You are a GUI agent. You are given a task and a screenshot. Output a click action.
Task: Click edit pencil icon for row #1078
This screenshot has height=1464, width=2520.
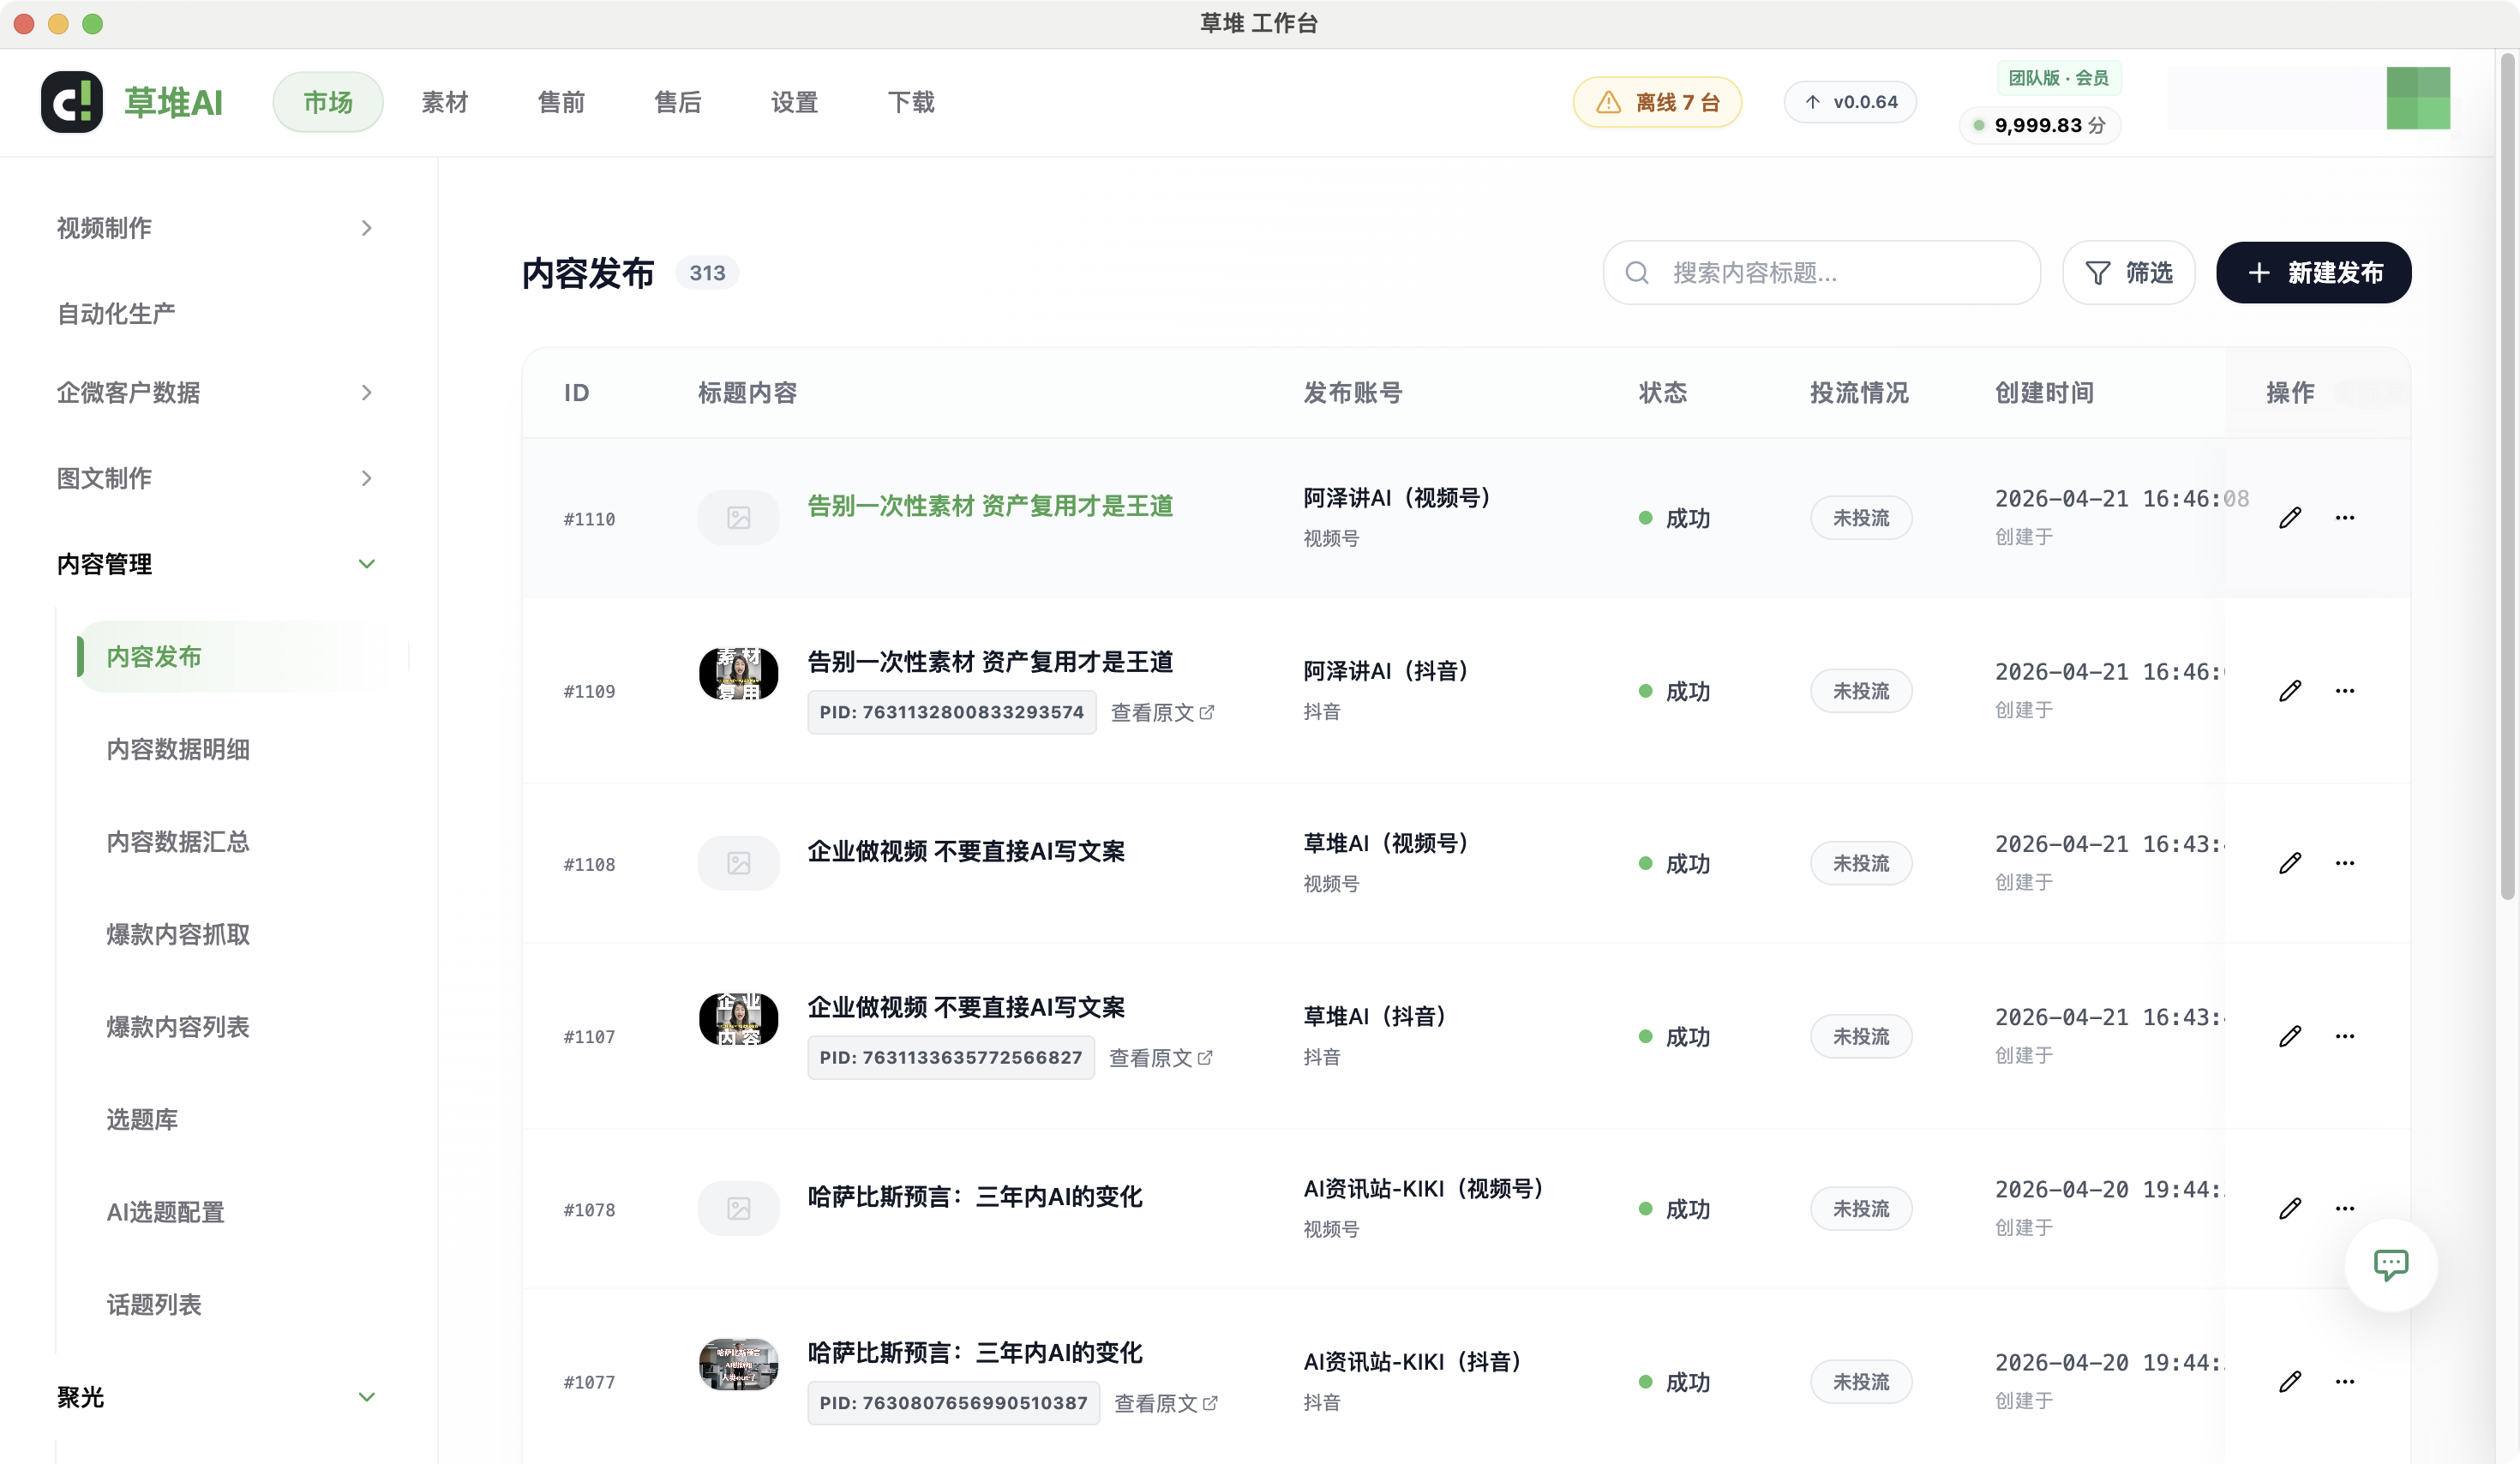(x=2290, y=1208)
